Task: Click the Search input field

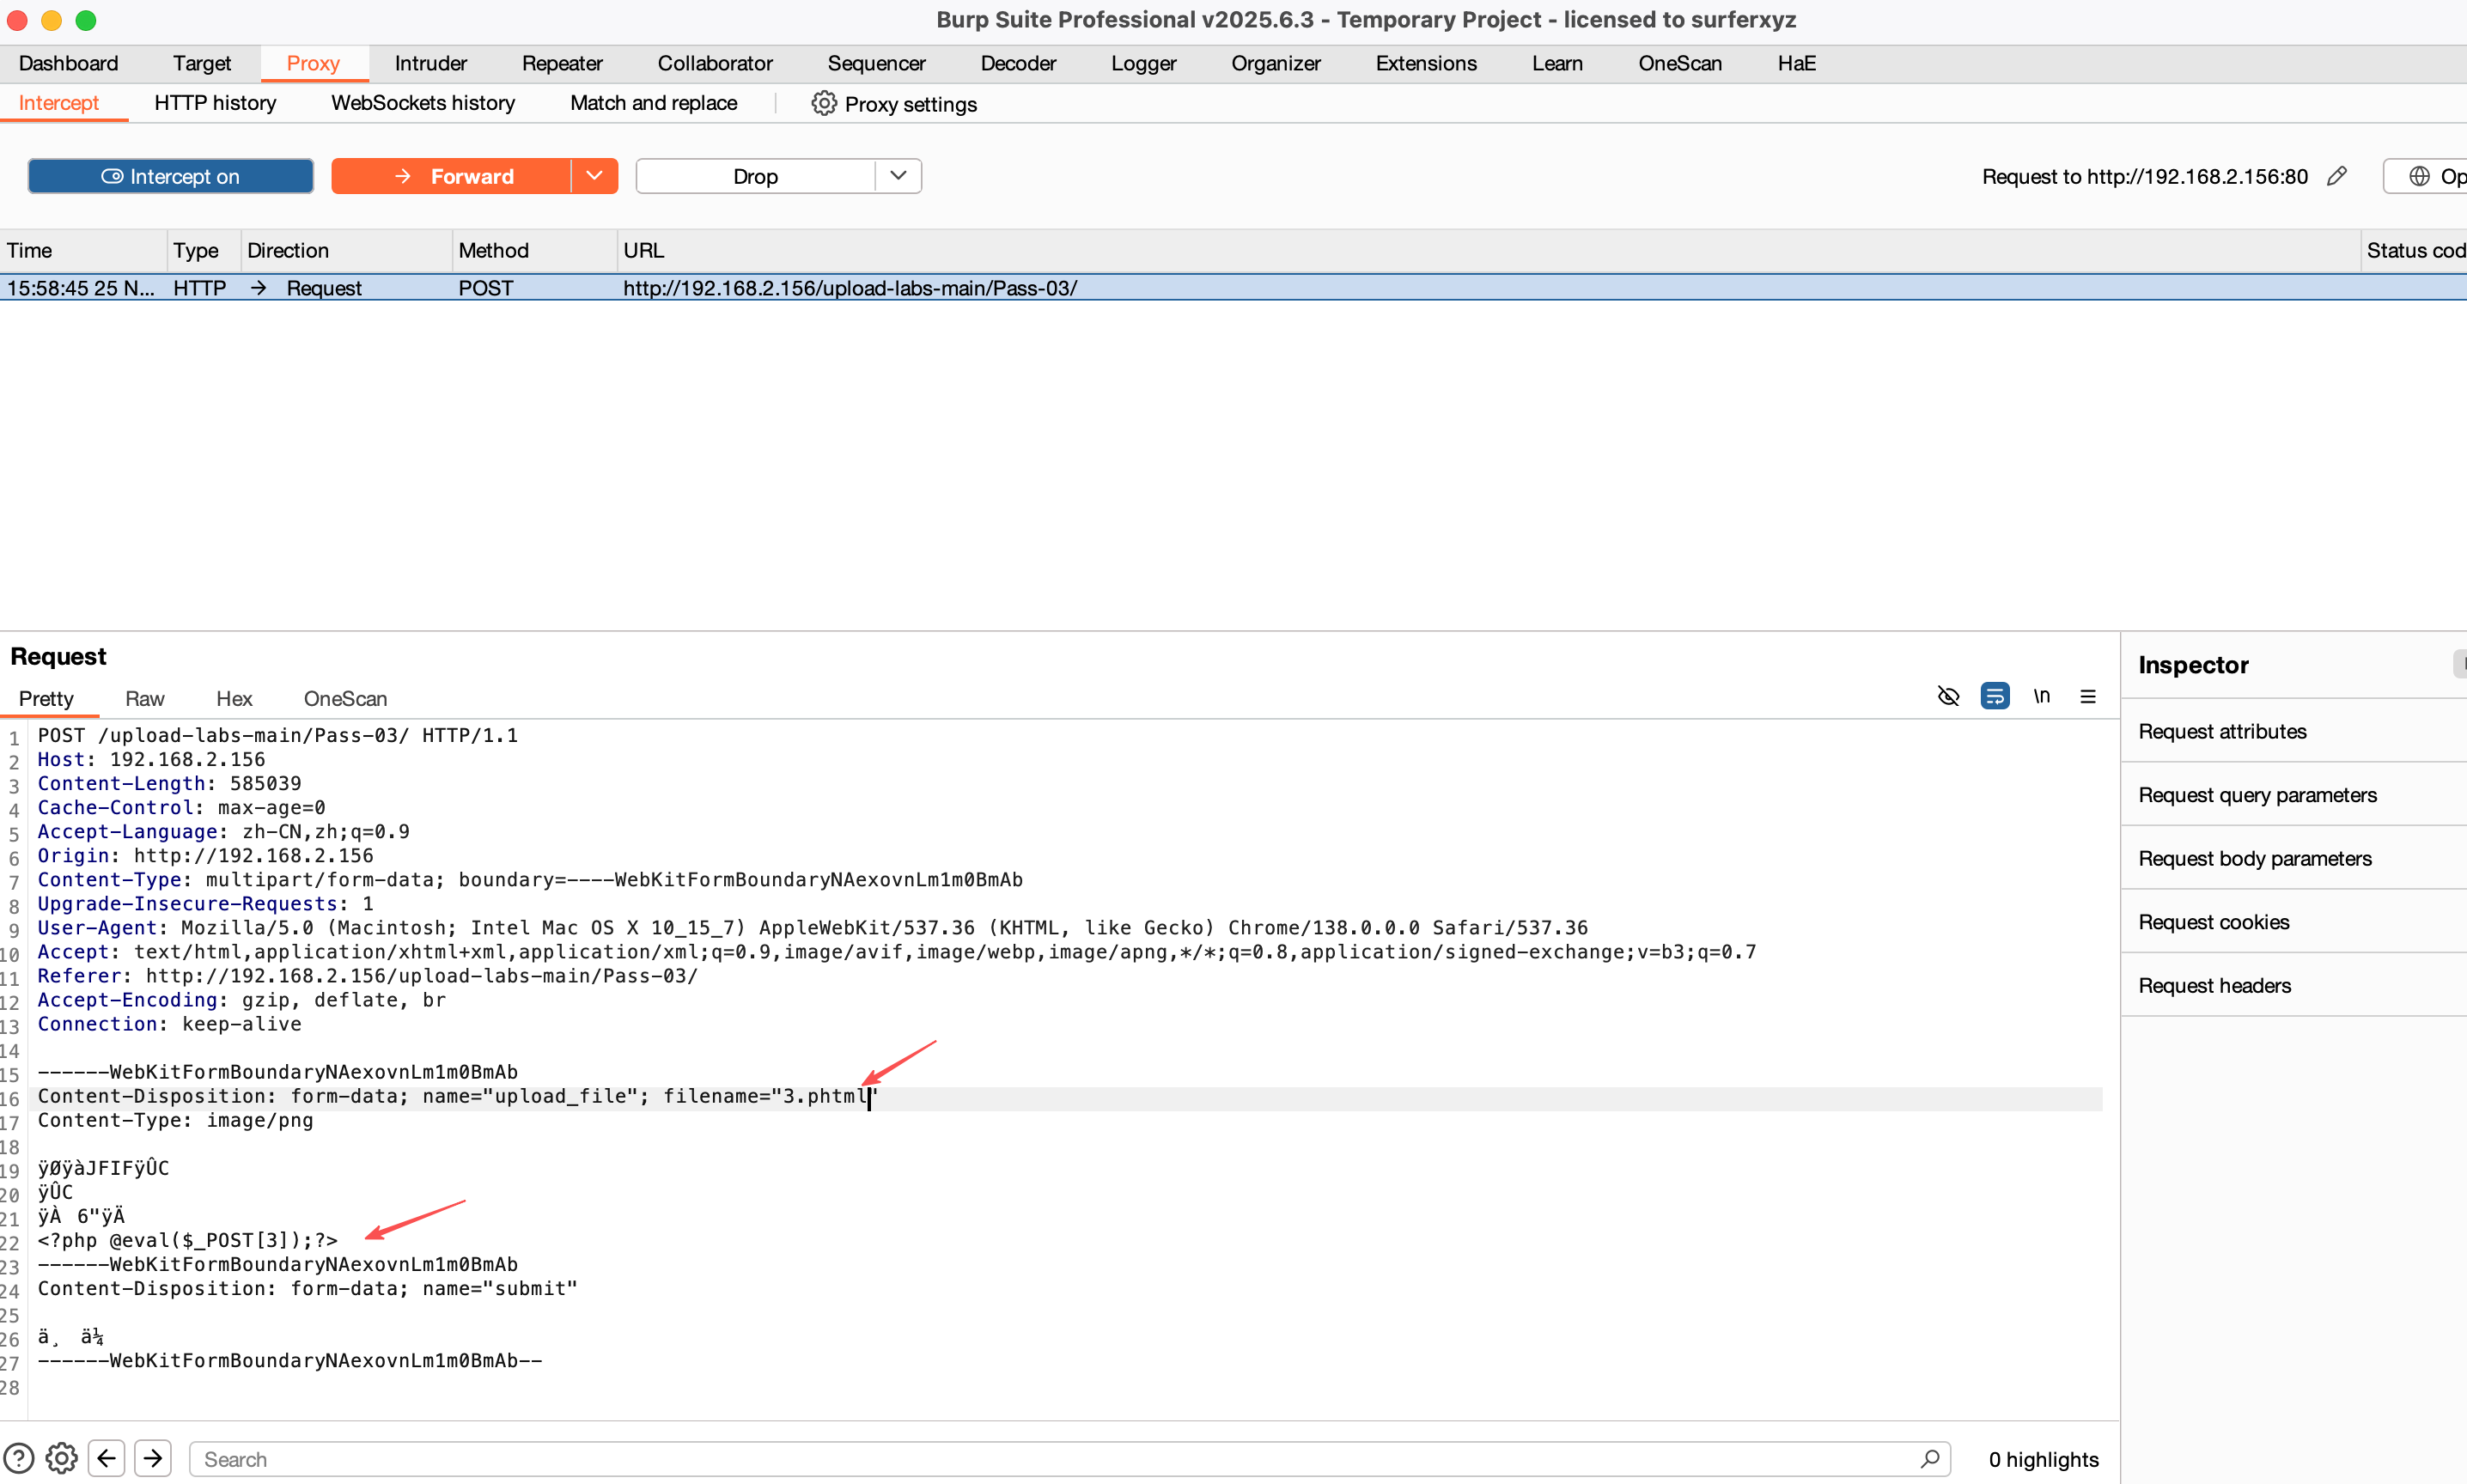Action: 1050,1458
